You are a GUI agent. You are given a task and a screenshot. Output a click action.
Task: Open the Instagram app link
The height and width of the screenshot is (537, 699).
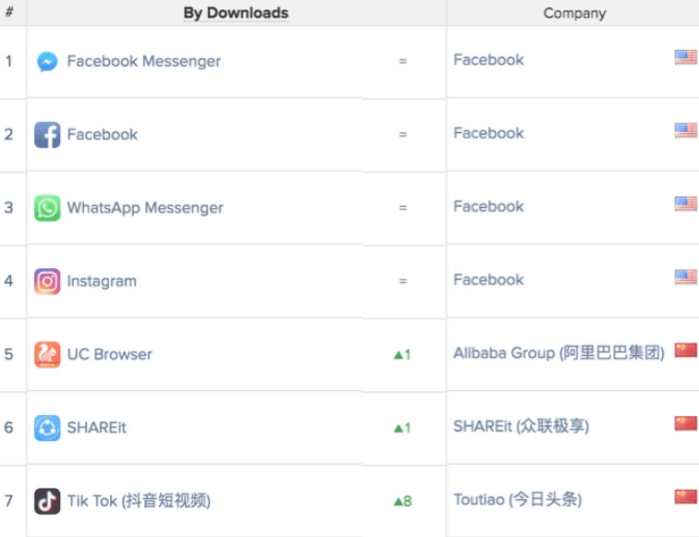[x=102, y=281]
